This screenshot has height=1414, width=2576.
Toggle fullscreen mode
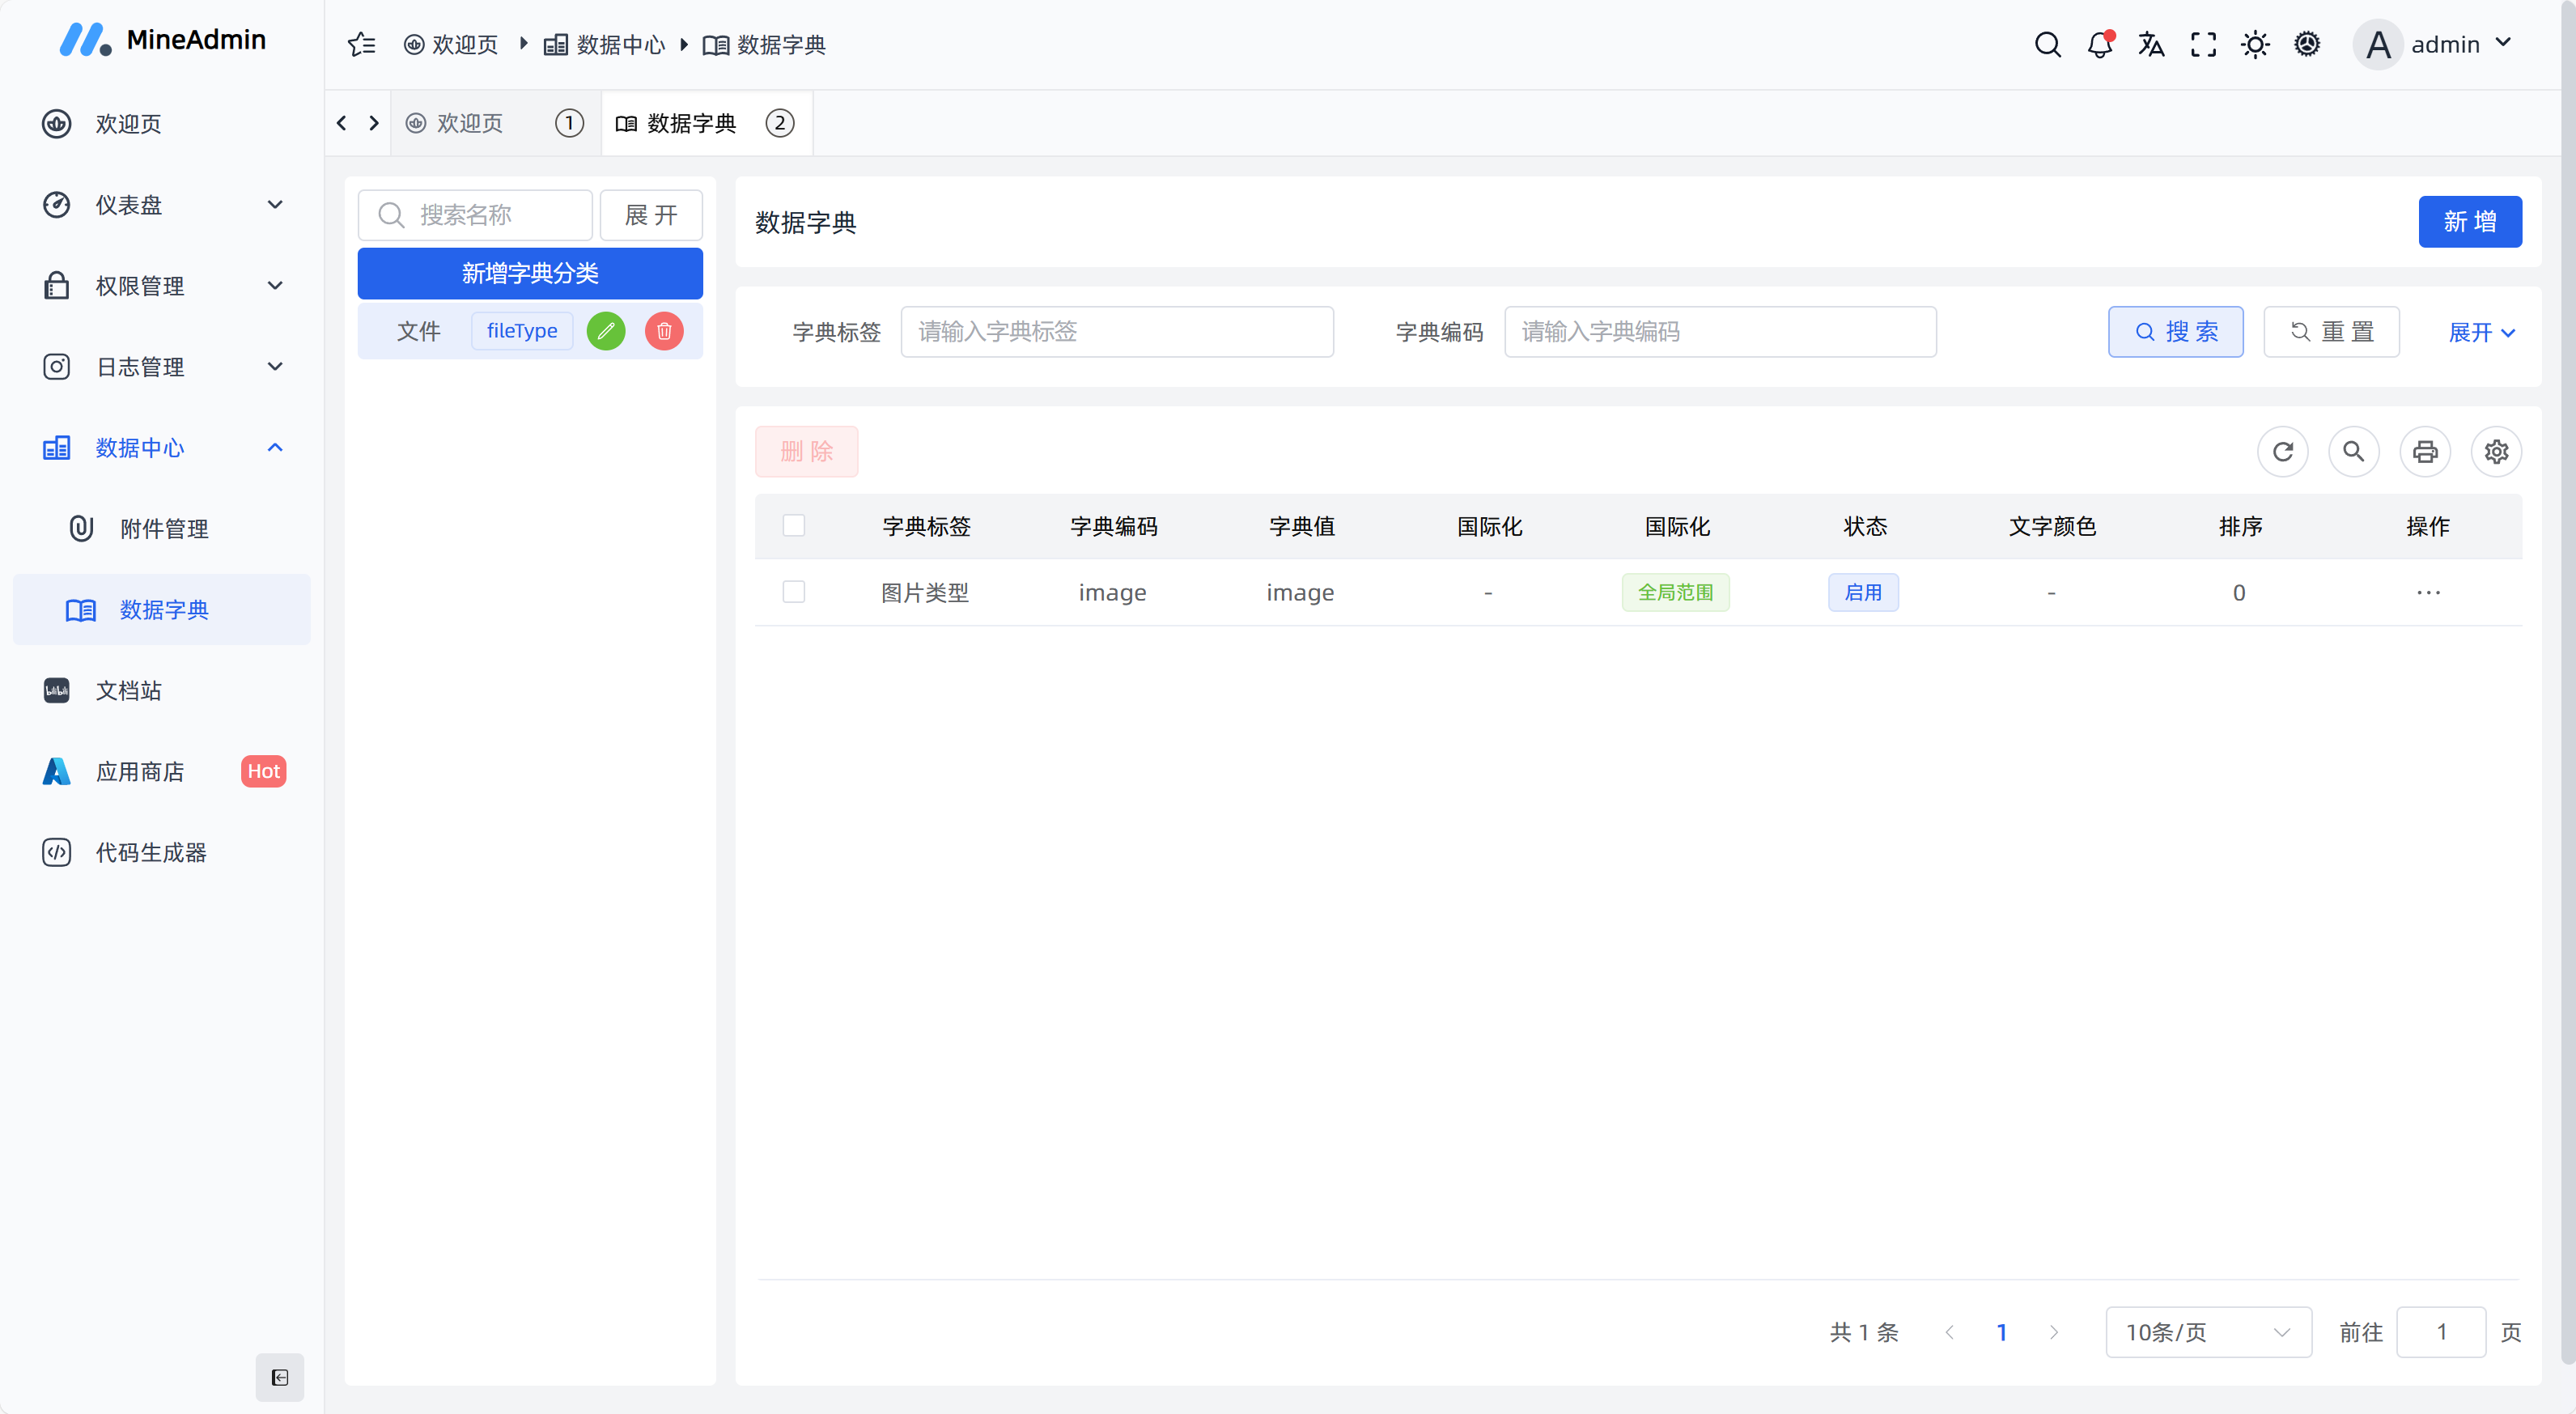coord(2203,44)
